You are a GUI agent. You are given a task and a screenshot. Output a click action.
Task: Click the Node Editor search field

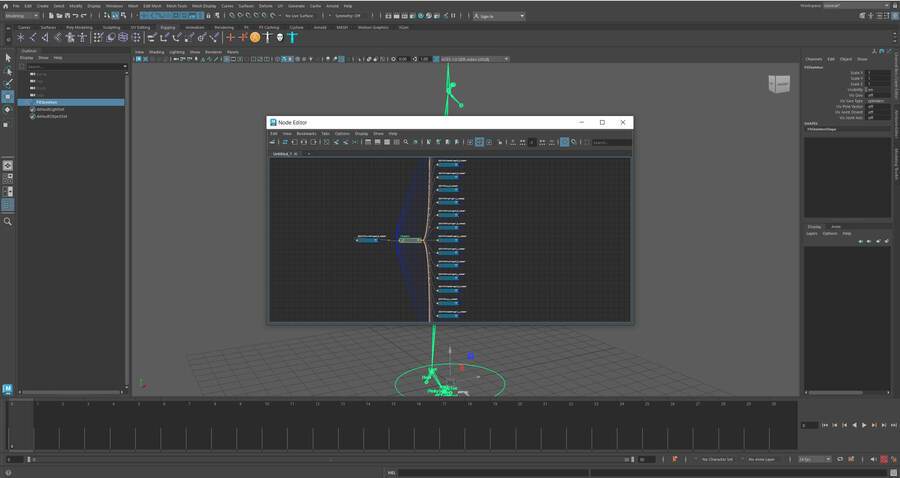pyautogui.click(x=610, y=142)
